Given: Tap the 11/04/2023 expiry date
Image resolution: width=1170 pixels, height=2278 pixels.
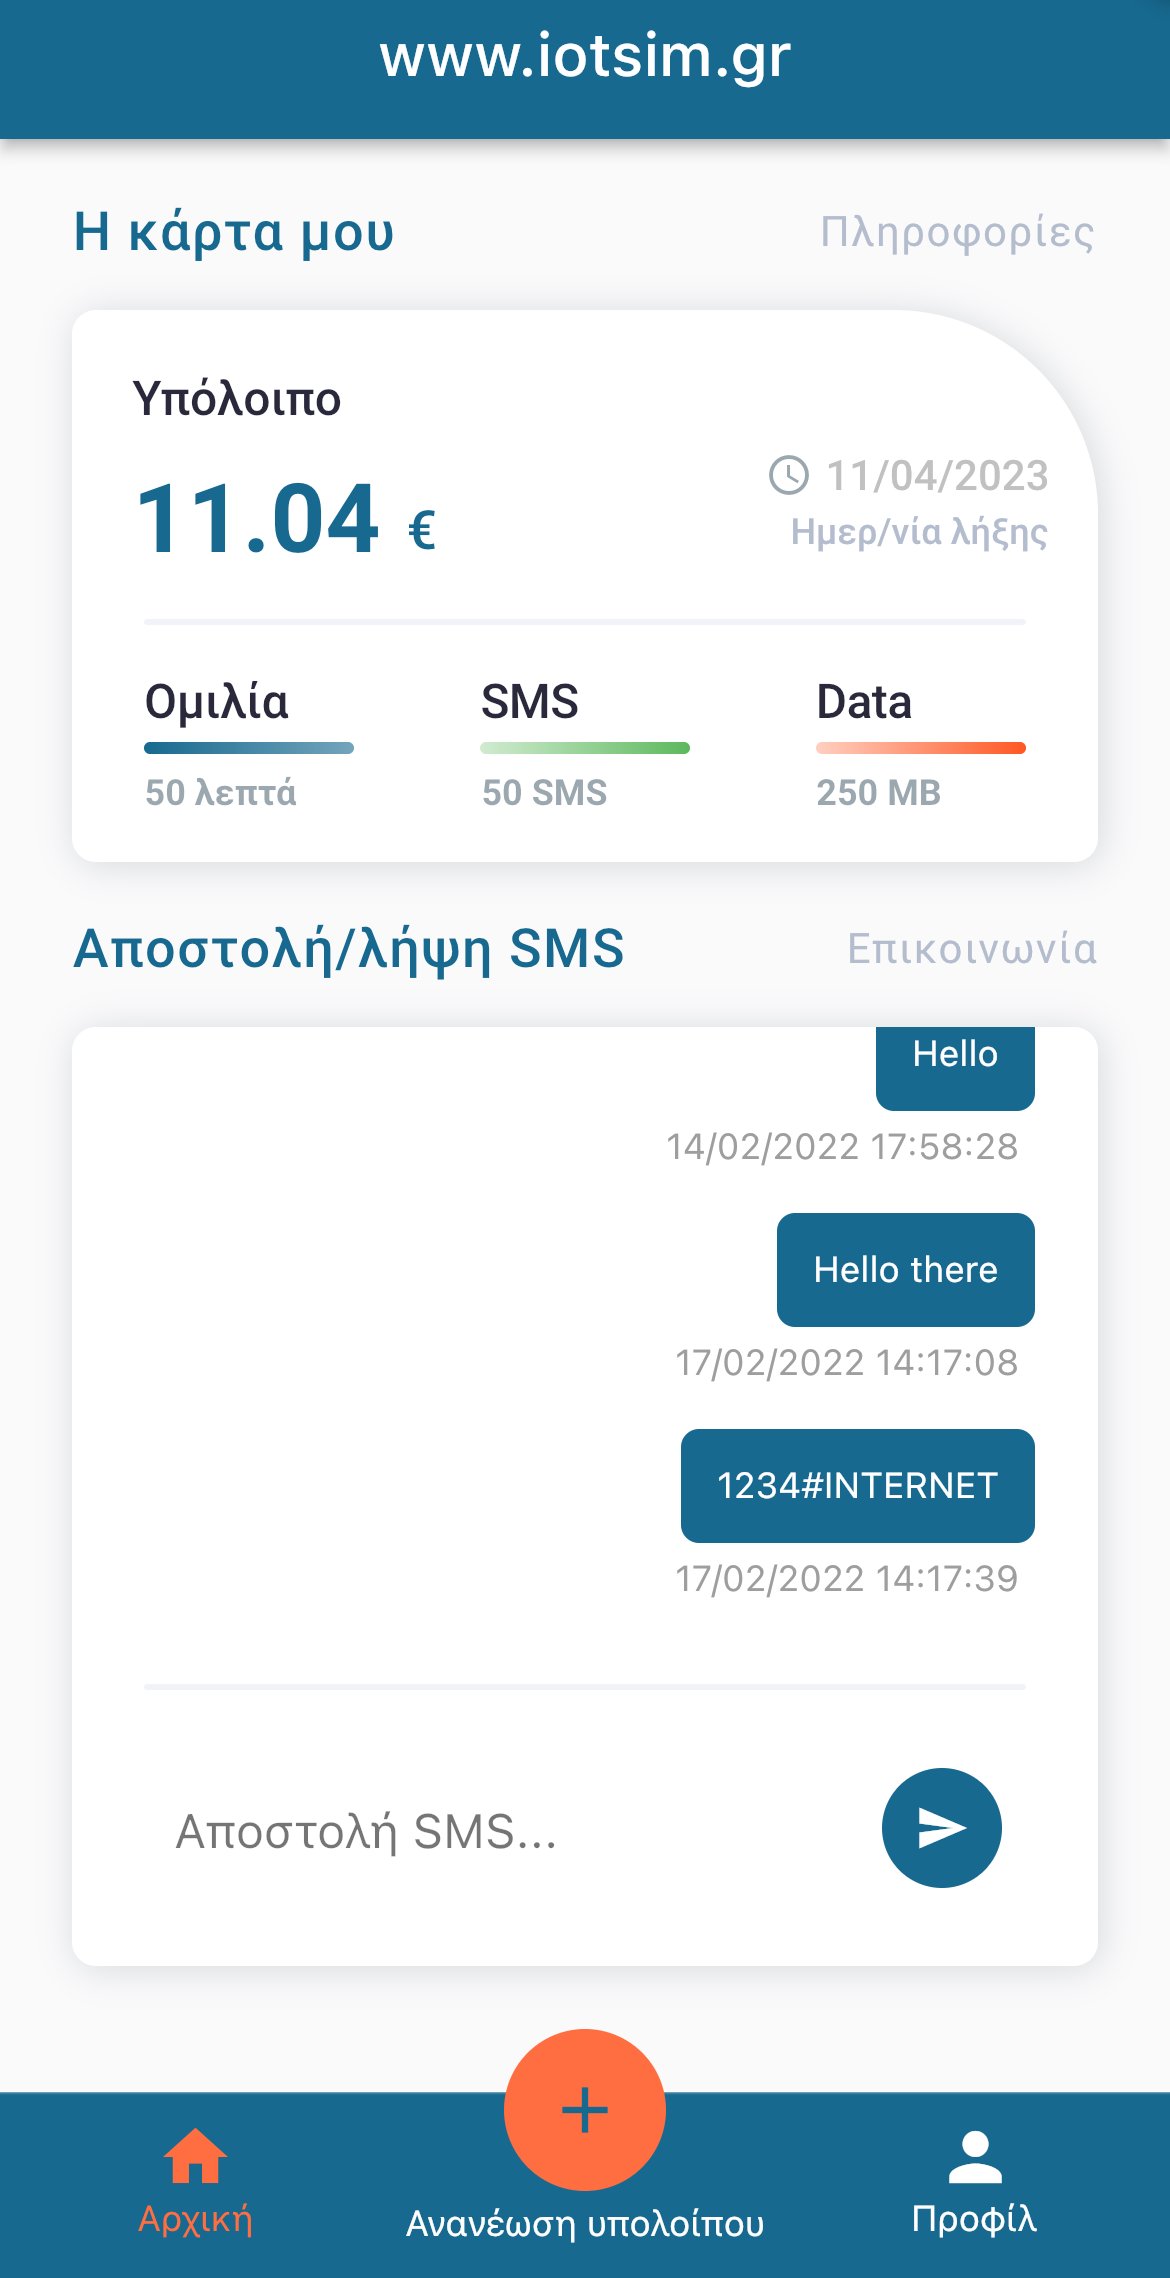Looking at the screenshot, I should tap(937, 476).
